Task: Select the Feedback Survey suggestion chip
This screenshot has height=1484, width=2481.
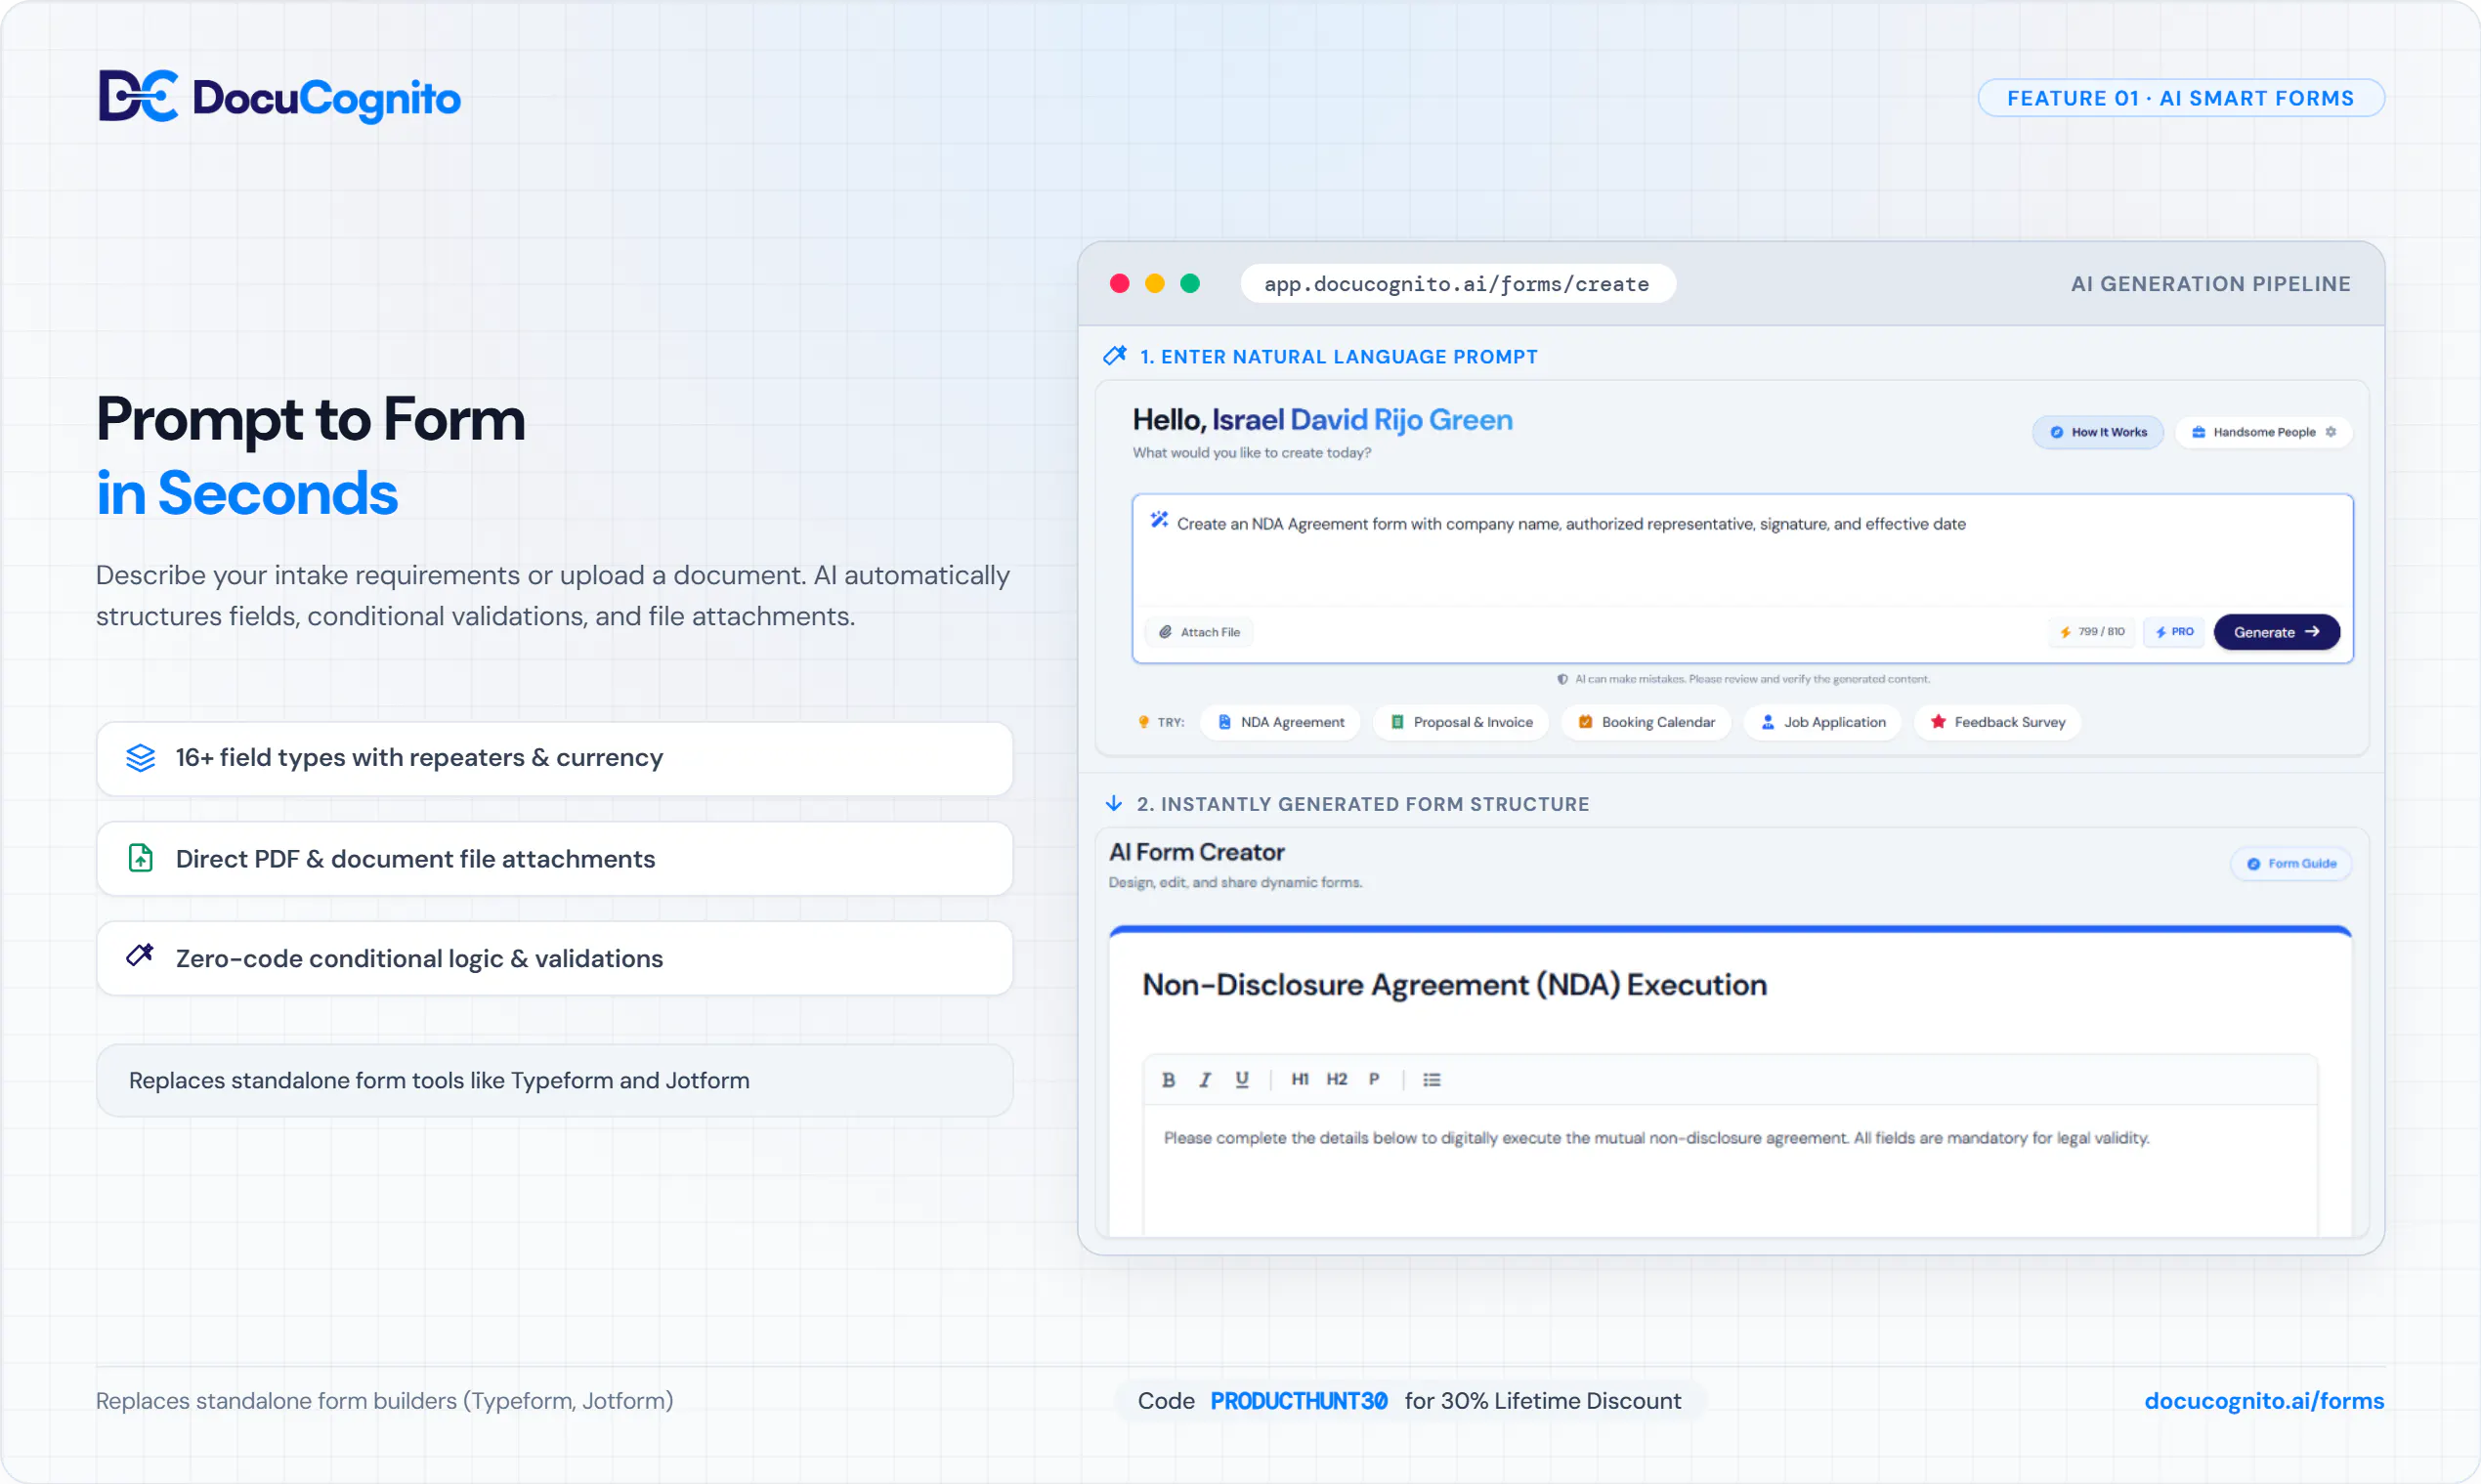Action: (1998, 722)
